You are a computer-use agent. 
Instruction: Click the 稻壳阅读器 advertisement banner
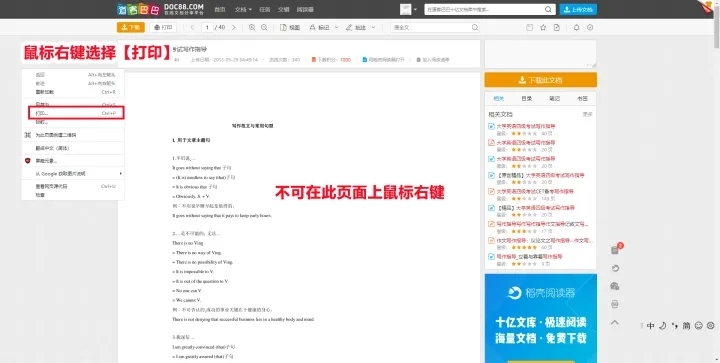[540, 318]
